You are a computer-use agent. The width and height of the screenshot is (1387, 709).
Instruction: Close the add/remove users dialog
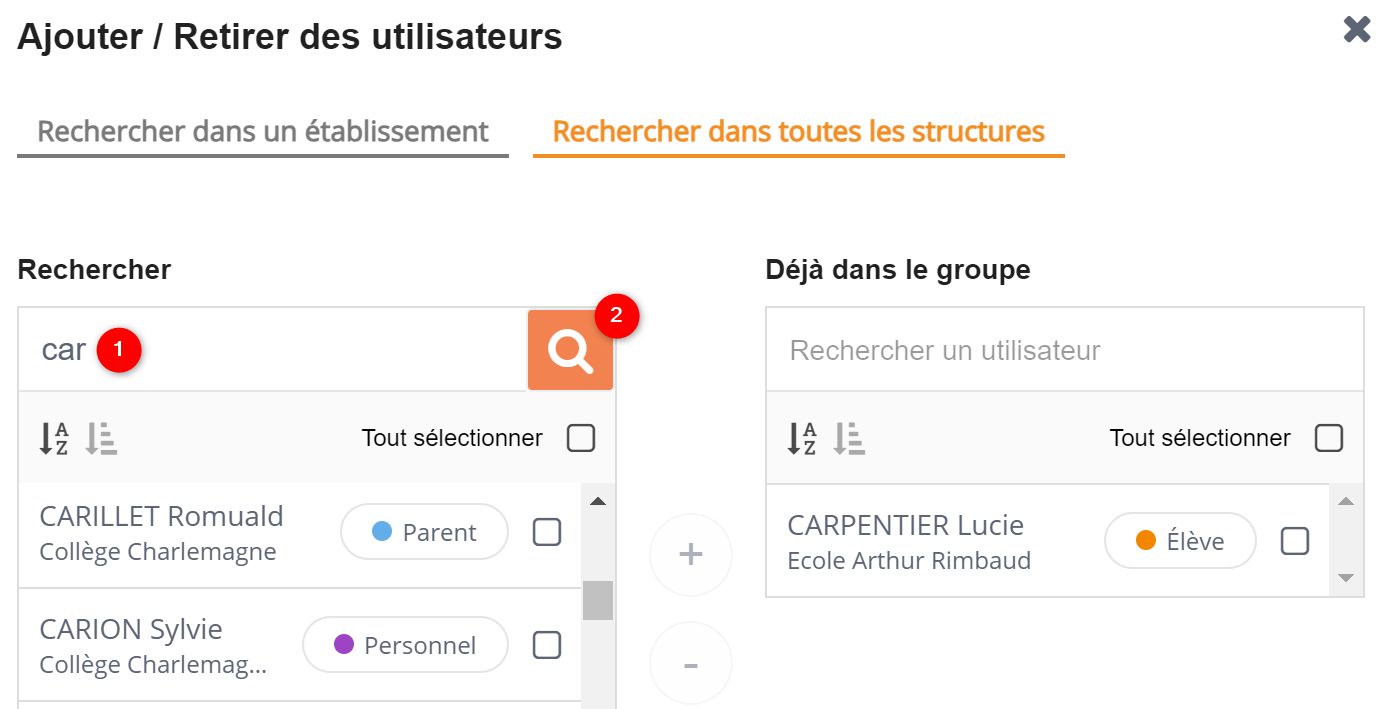point(1356,30)
